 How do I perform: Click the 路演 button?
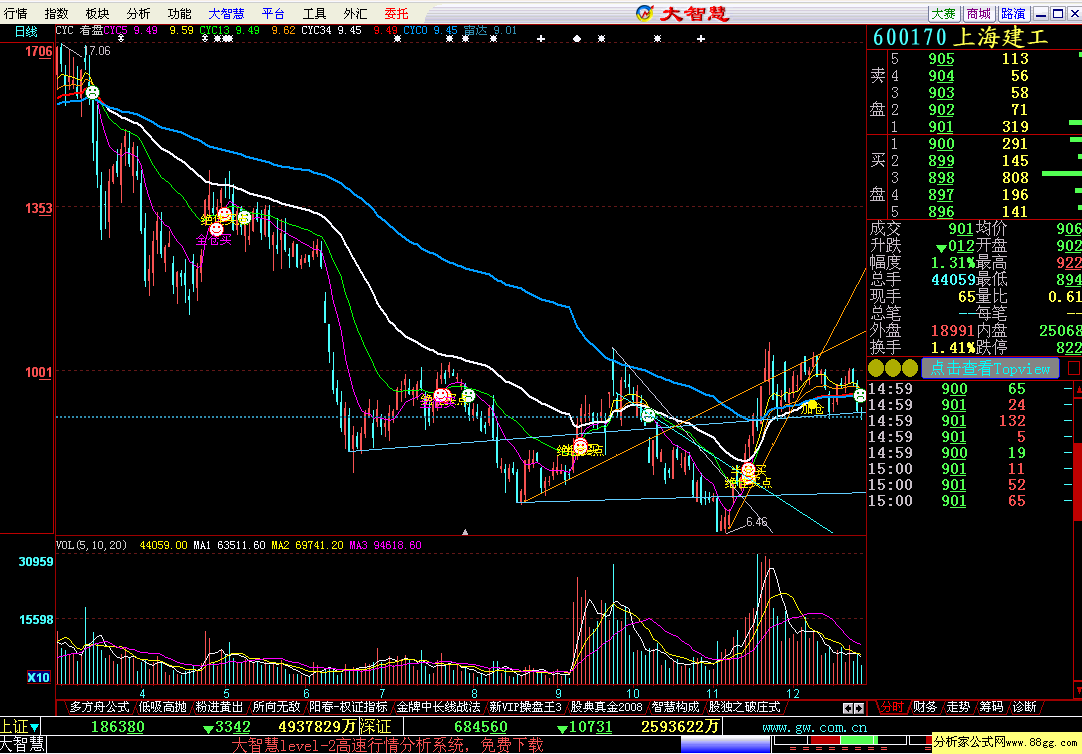pos(1013,14)
